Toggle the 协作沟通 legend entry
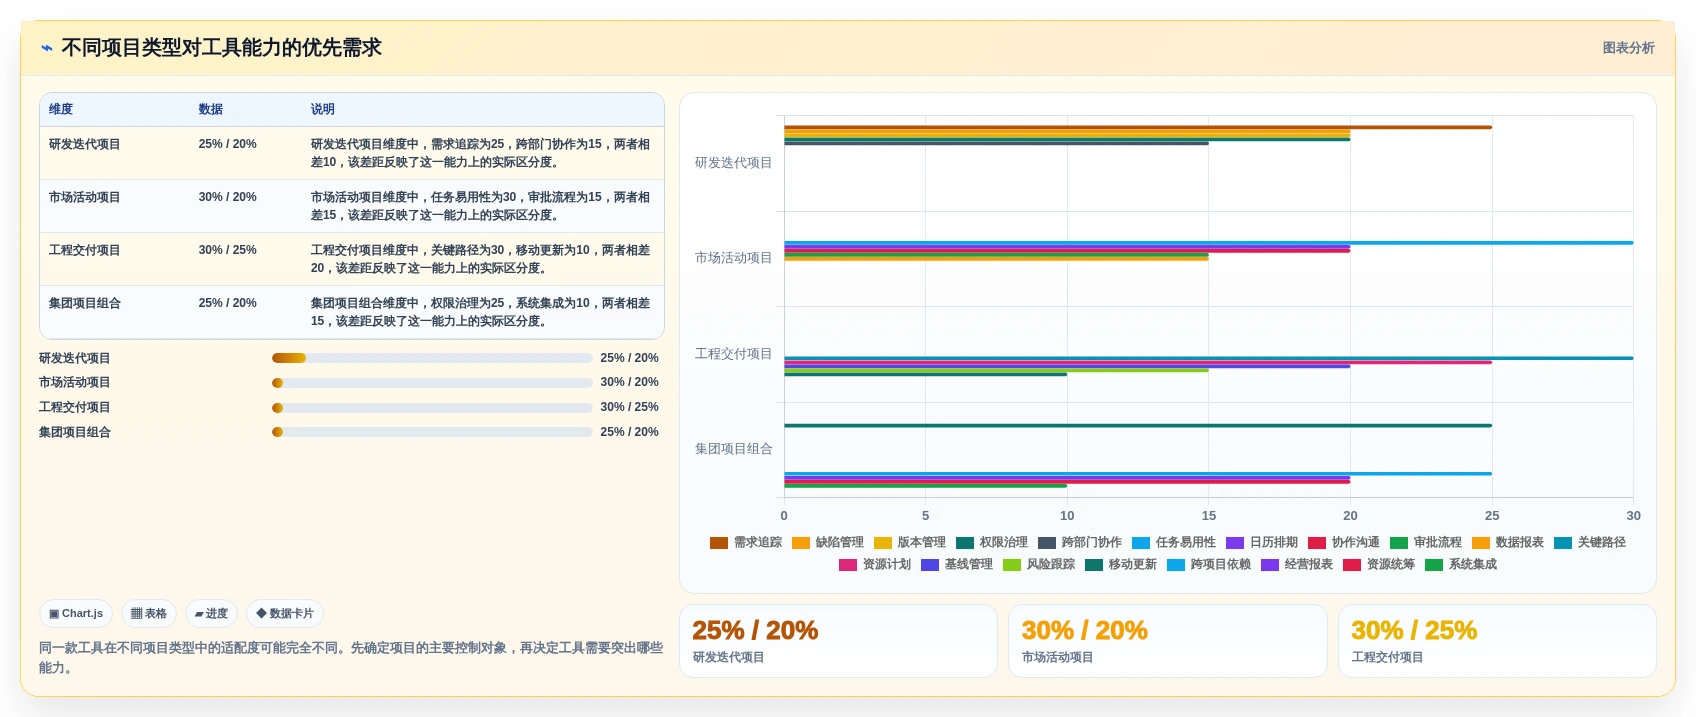The height and width of the screenshot is (717, 1696). [1344, 542]
